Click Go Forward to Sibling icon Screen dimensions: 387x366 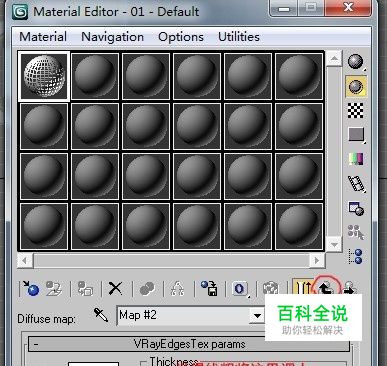349,288
